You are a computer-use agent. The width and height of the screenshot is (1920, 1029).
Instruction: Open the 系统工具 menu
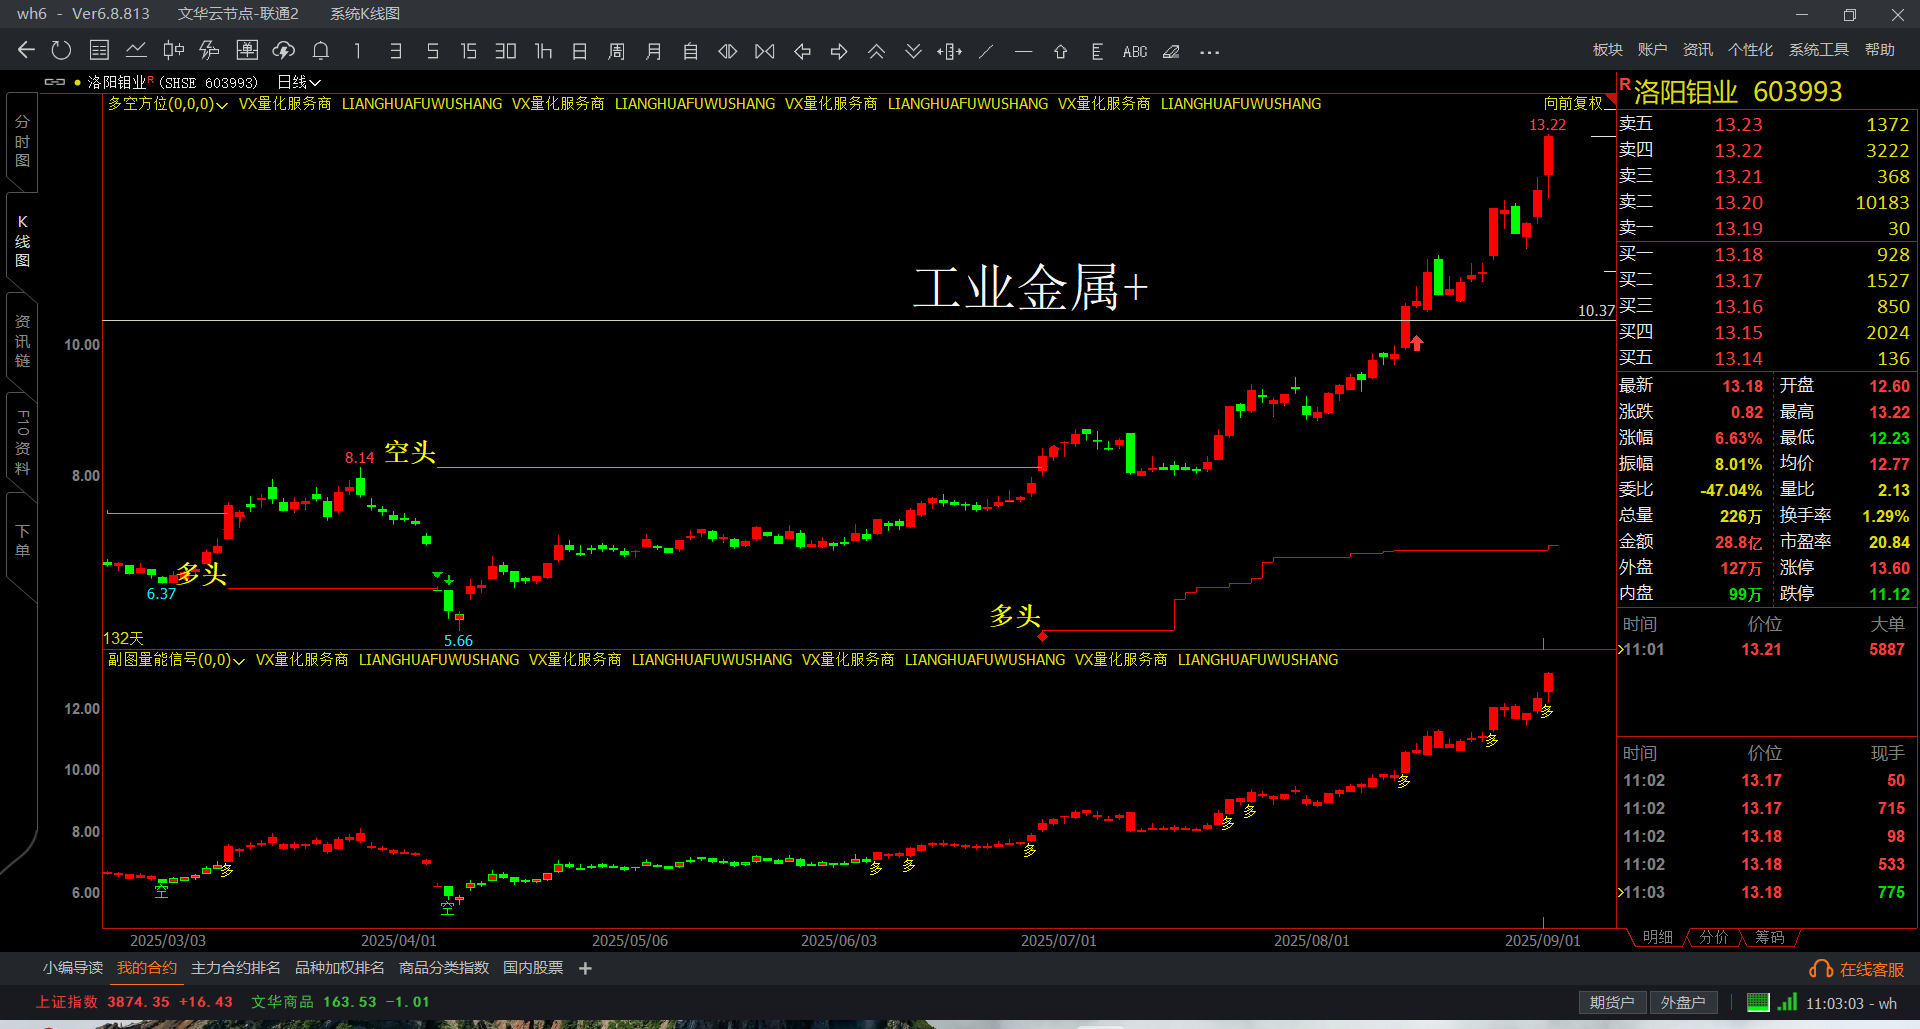click(x=1818, y=50)
